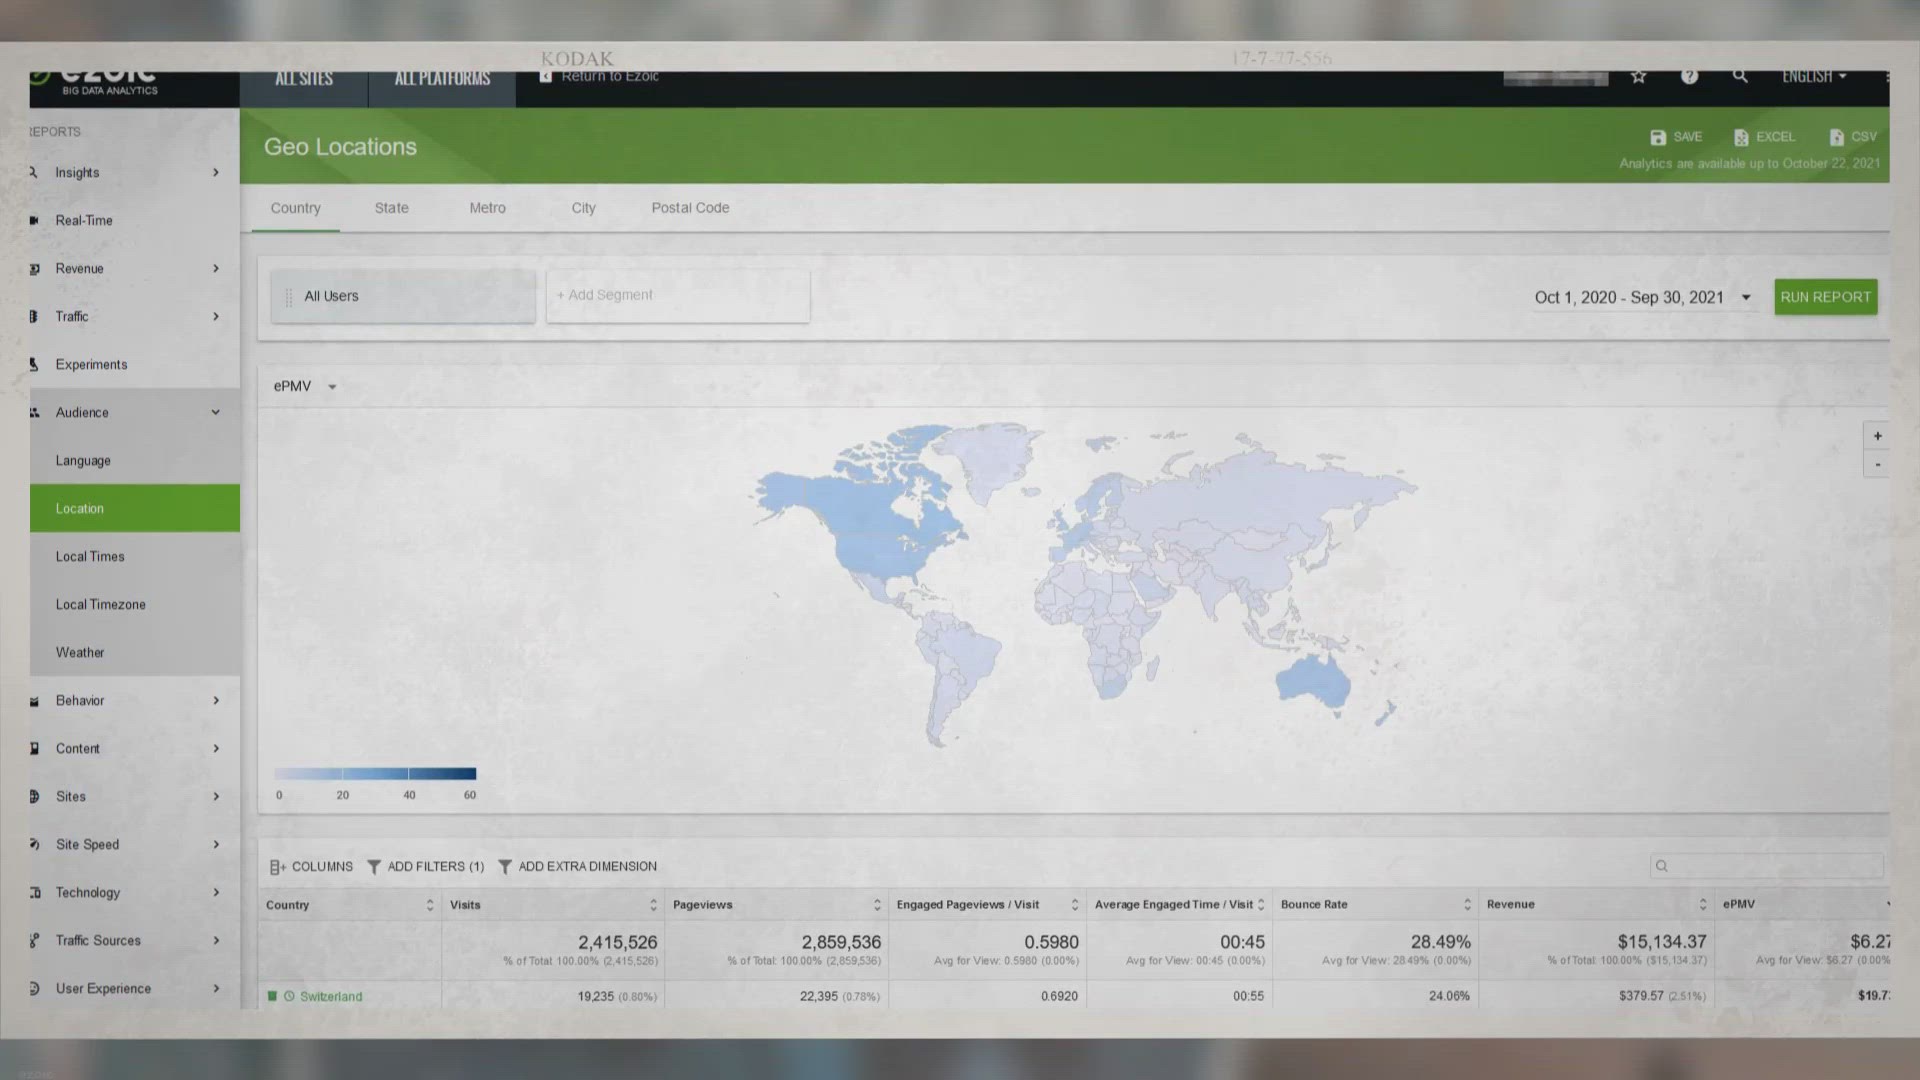
Task: Select the Country tab in Geo Locations
Action: pos(295,207)
